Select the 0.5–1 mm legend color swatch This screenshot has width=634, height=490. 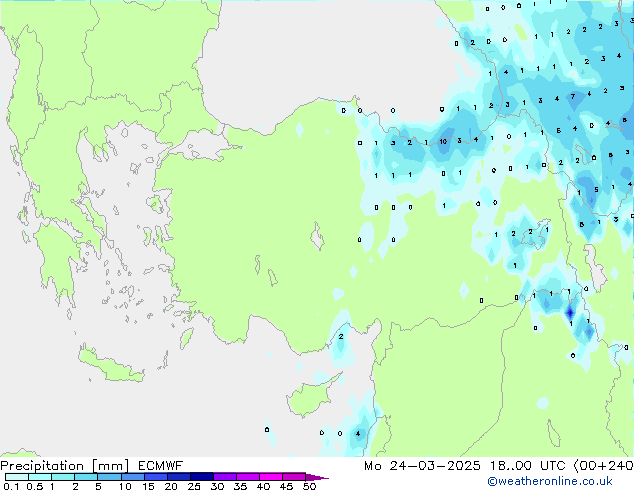pyautogui.click(x=40, y=477)
